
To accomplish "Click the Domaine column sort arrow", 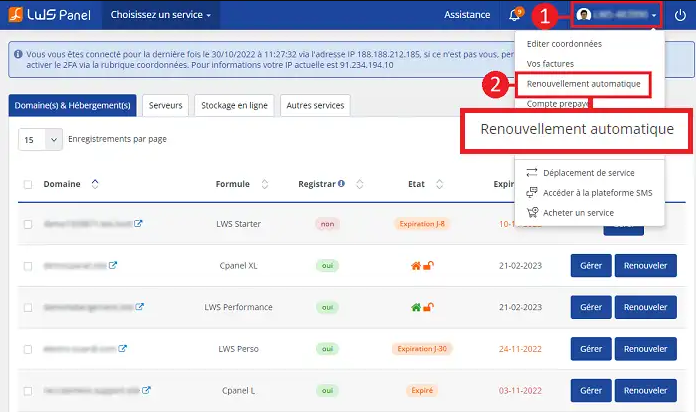I will click(x=95, y=184).
